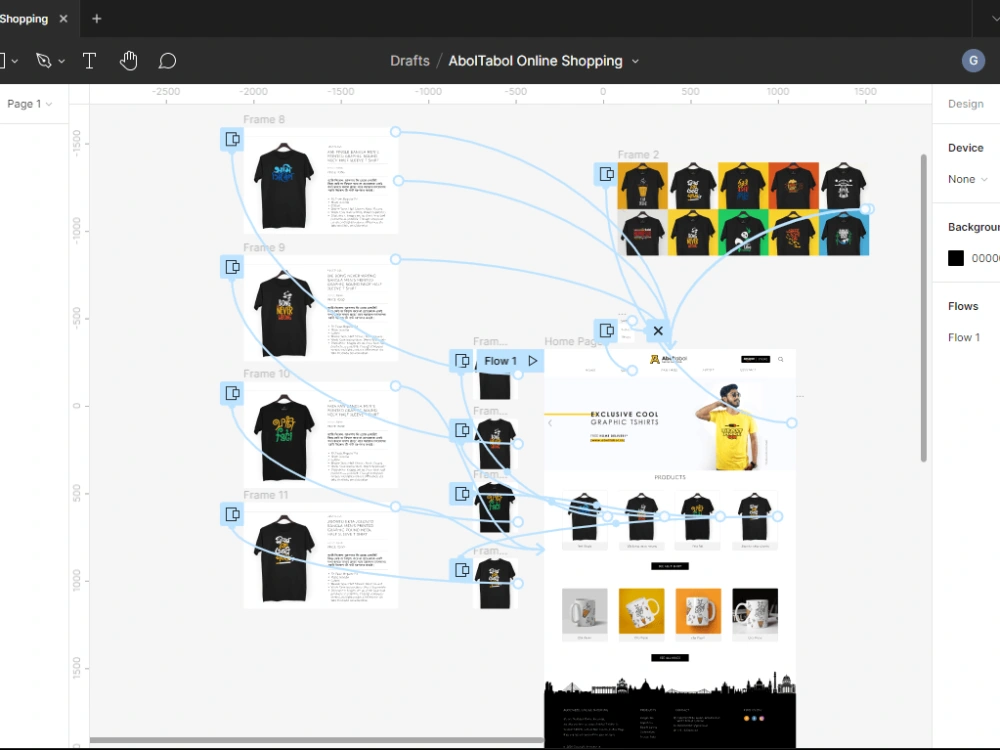Select the Background section heading
Viewport: 1000px width, 750px height.
(x=973, y=227)
